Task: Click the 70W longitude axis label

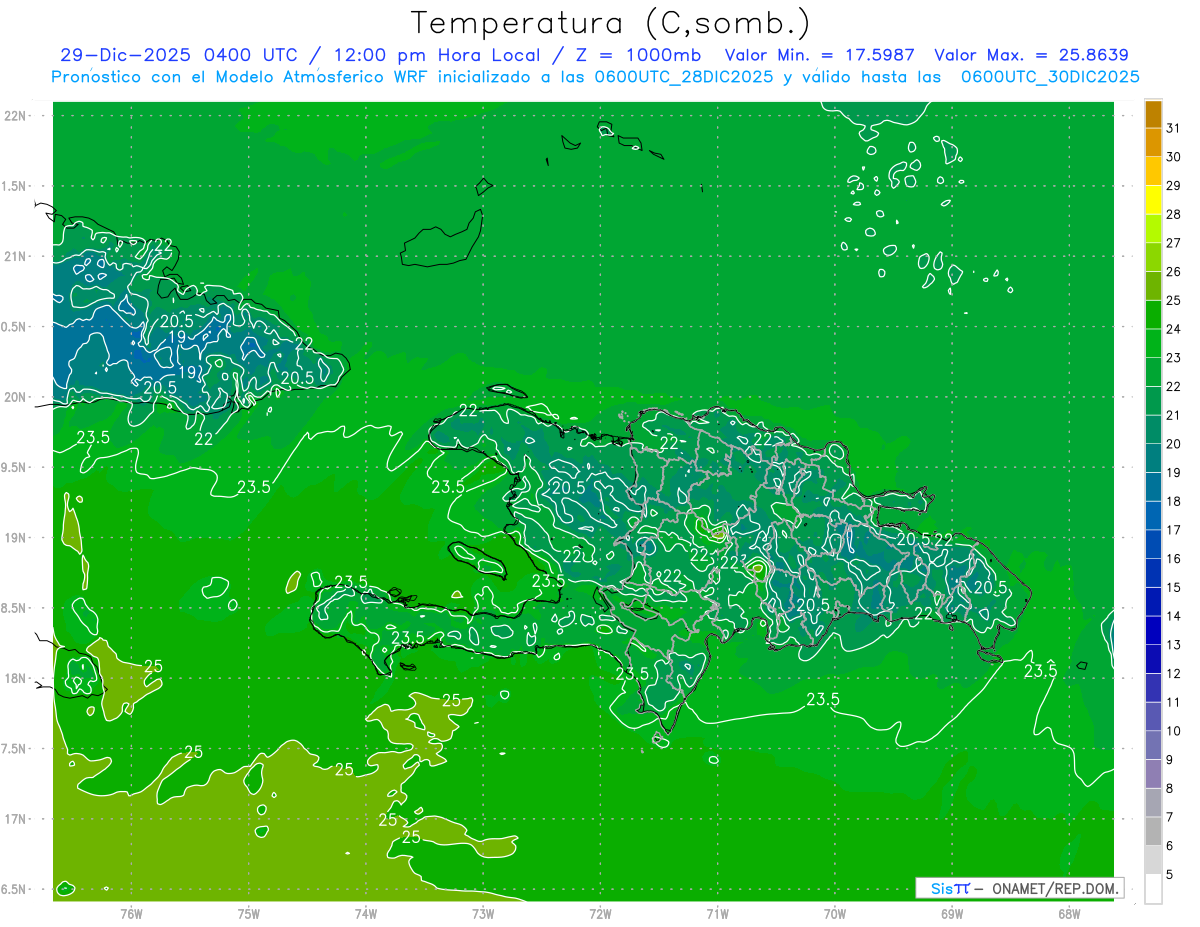Action: pos(835,912)
